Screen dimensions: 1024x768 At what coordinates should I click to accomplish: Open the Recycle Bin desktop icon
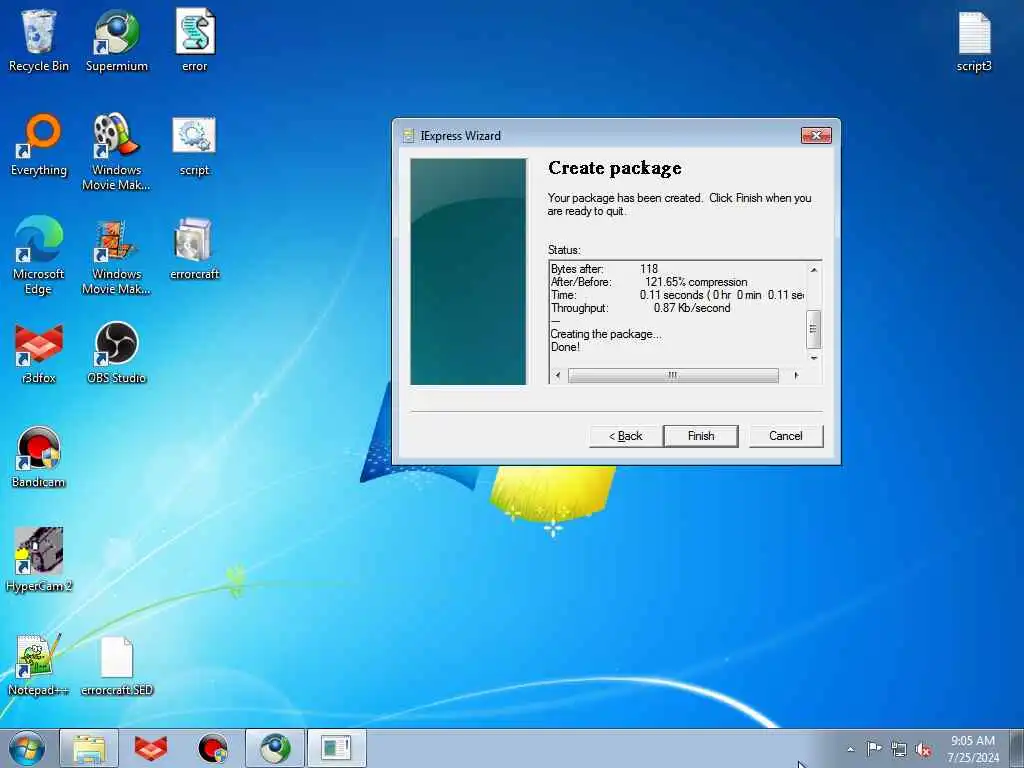pos(39,40)
